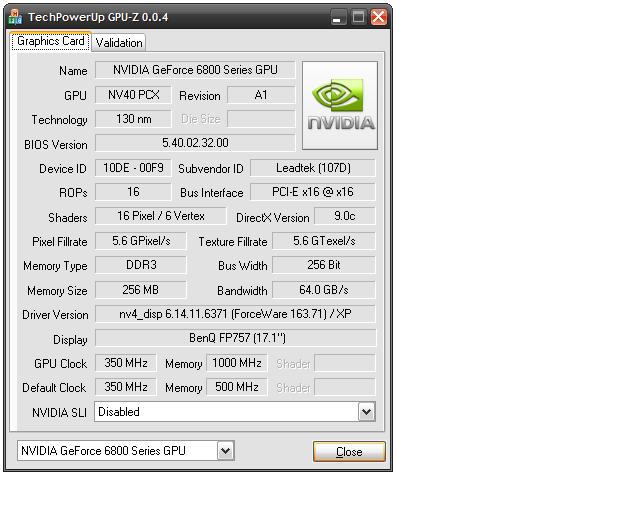Click the TechPowerUp GPU-Z 0.0.4 title text

click(98, 17)
